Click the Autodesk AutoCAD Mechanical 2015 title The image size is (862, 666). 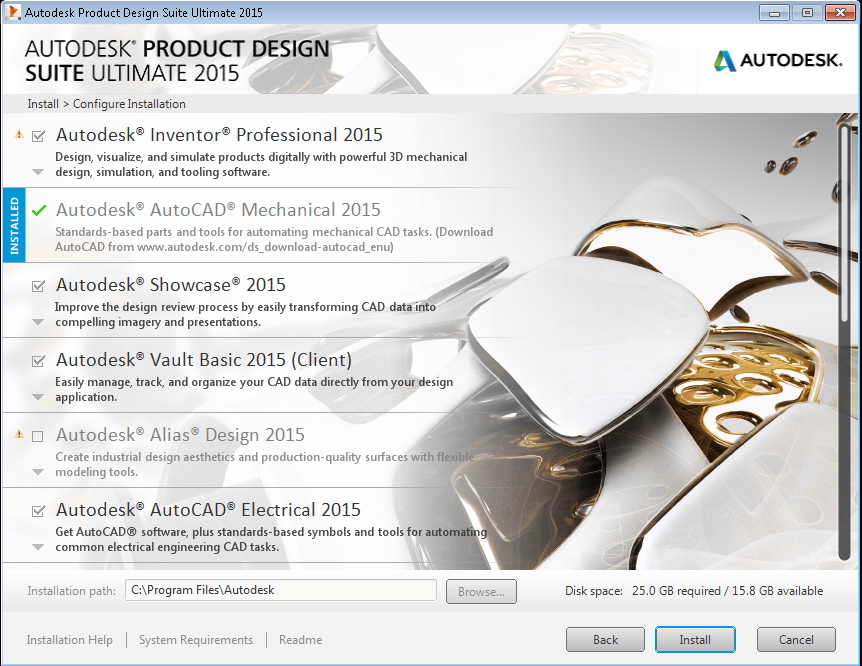coord(218,210)
